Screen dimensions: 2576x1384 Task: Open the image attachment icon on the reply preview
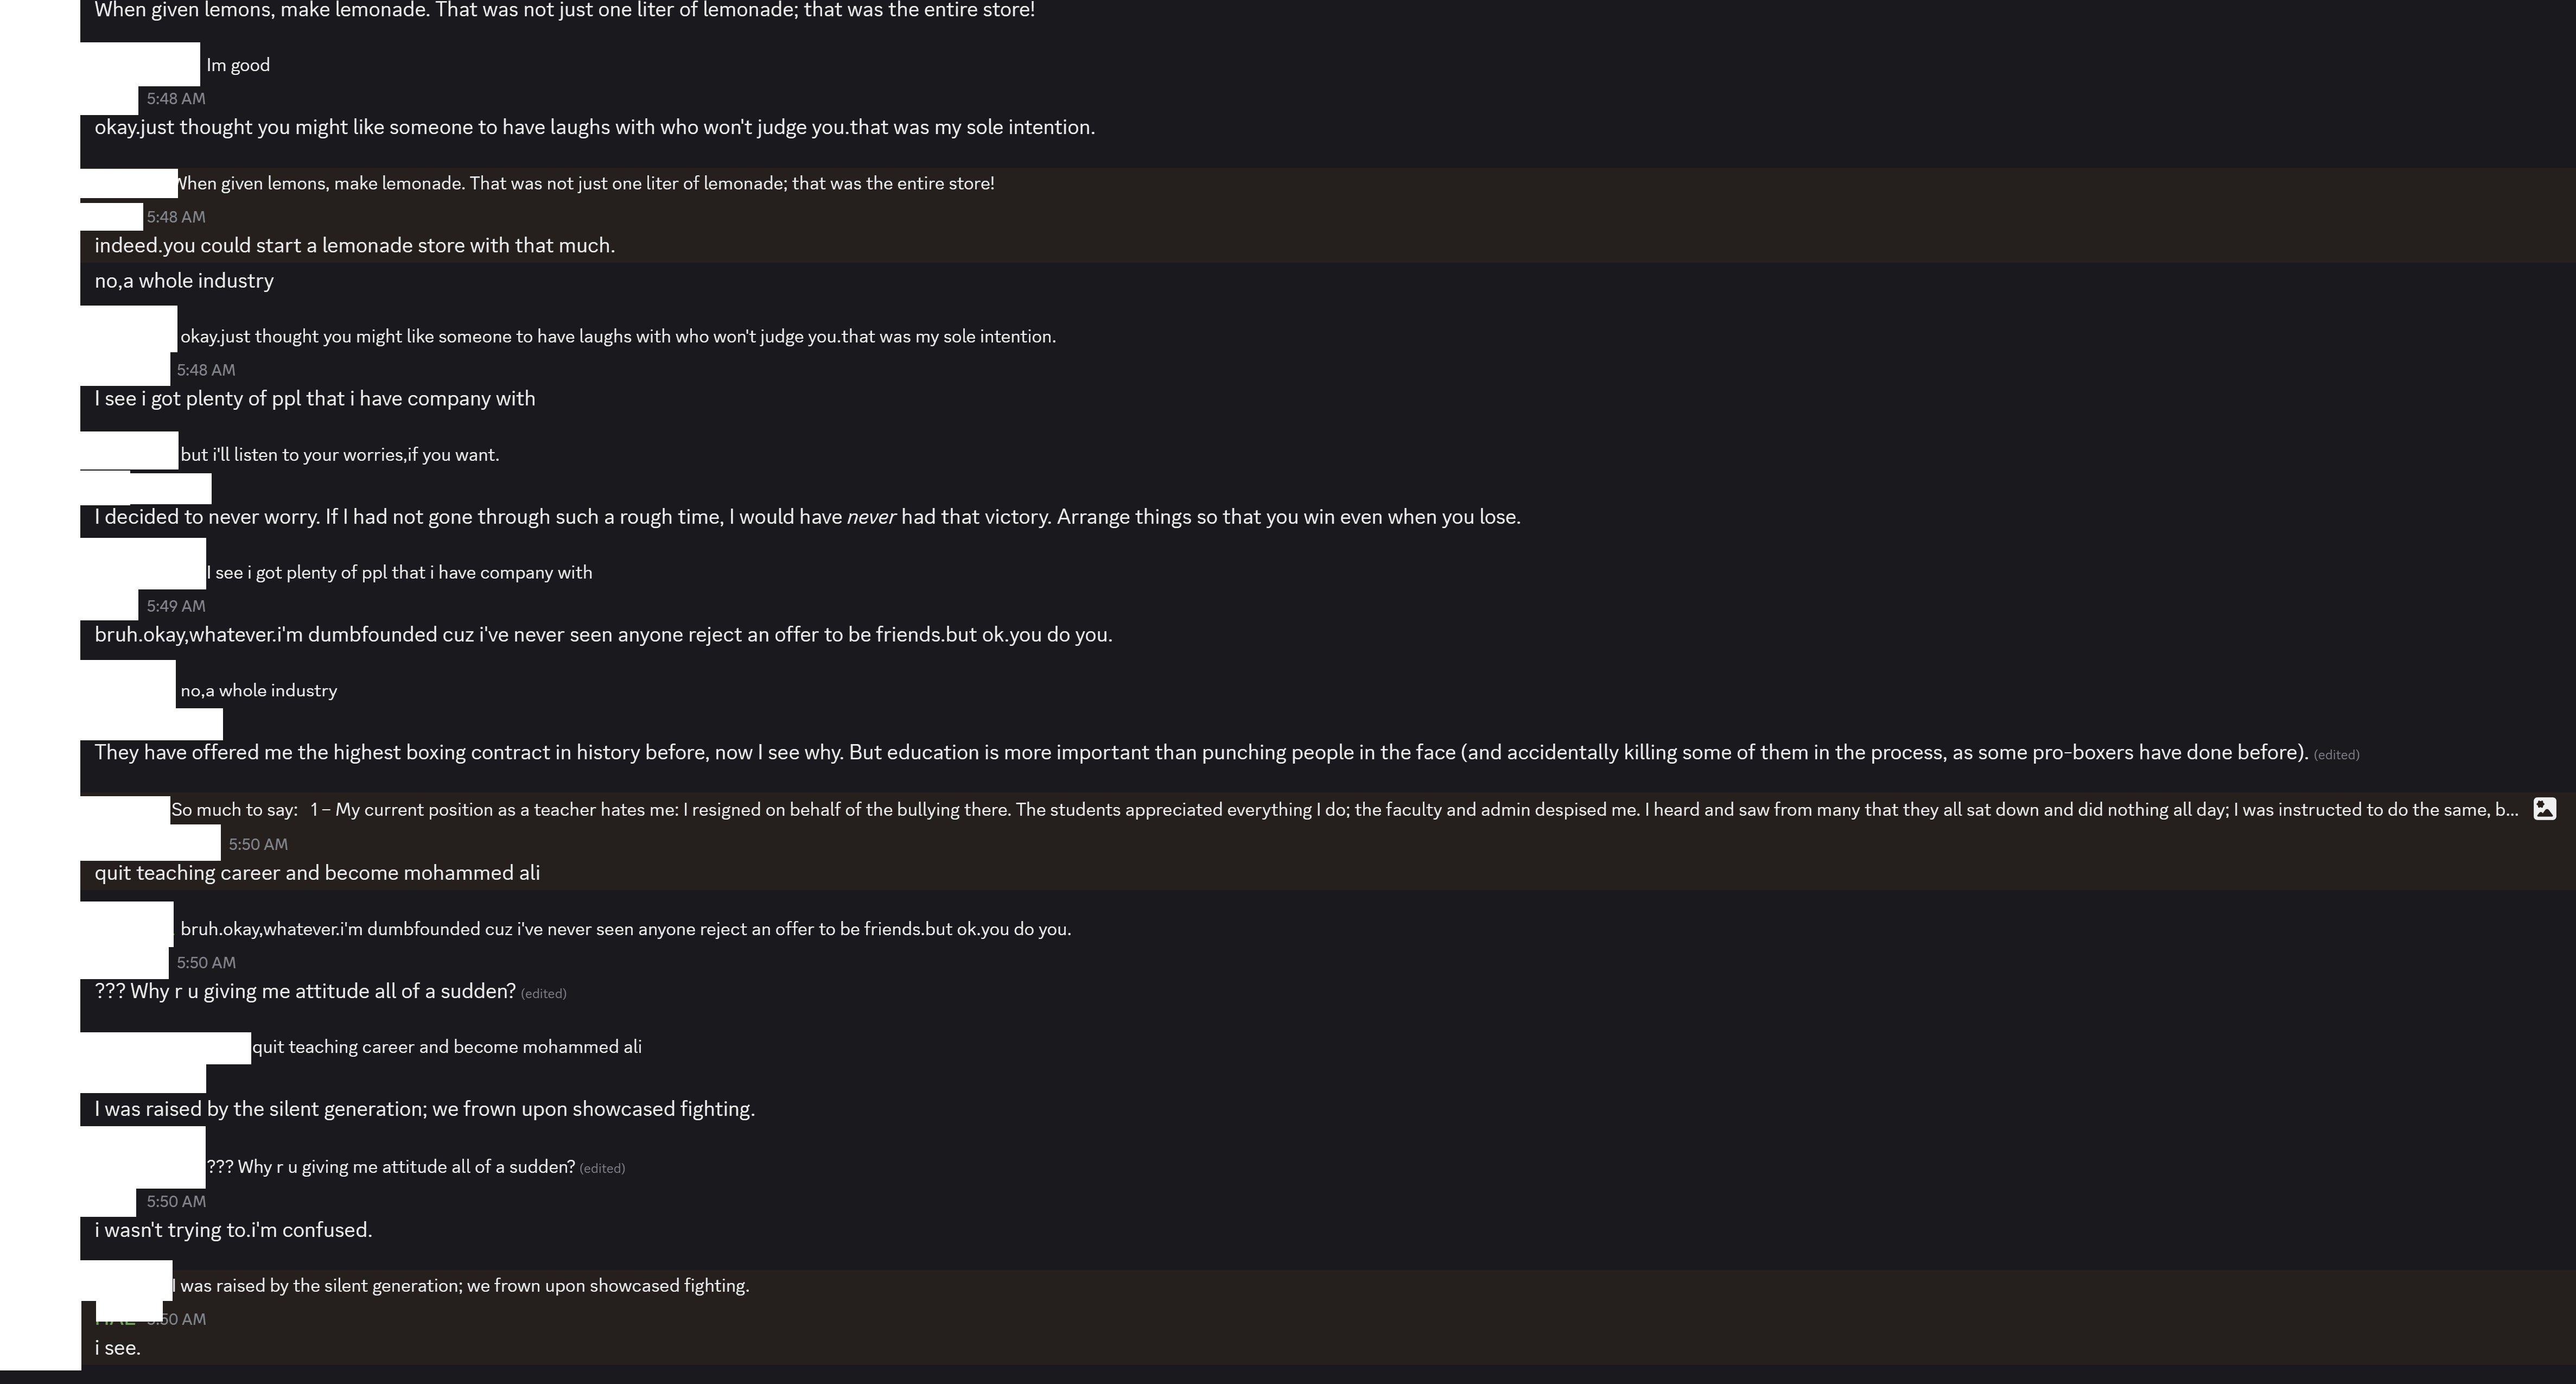2544,809
